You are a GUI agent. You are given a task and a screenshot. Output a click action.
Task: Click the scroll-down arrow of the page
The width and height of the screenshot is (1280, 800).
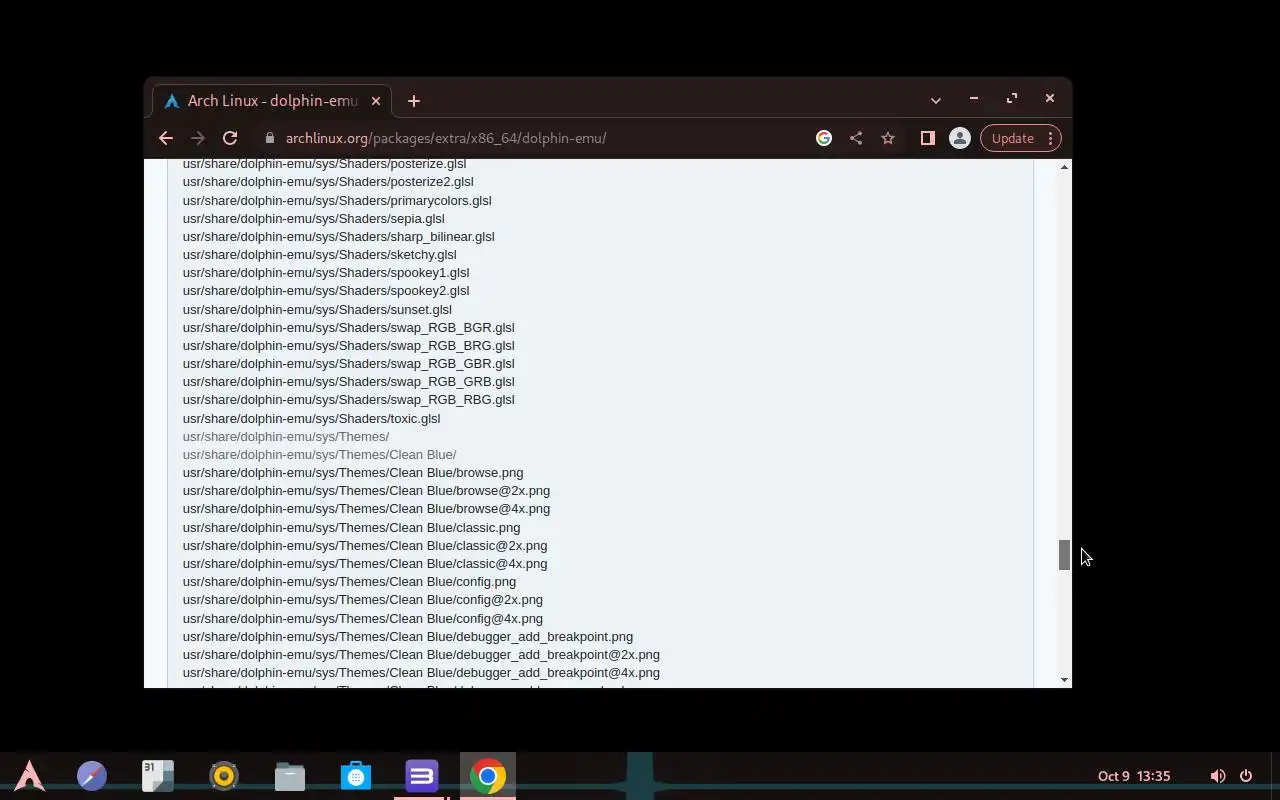click(x=1064, y=680)
